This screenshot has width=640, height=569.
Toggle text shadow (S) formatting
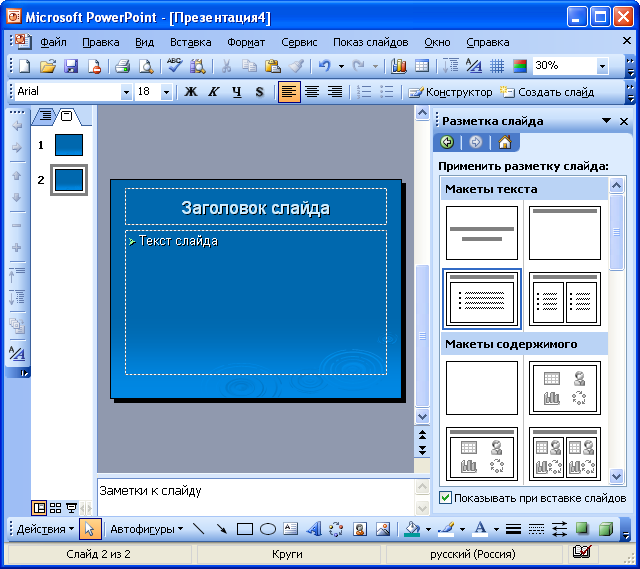point(259,91)
